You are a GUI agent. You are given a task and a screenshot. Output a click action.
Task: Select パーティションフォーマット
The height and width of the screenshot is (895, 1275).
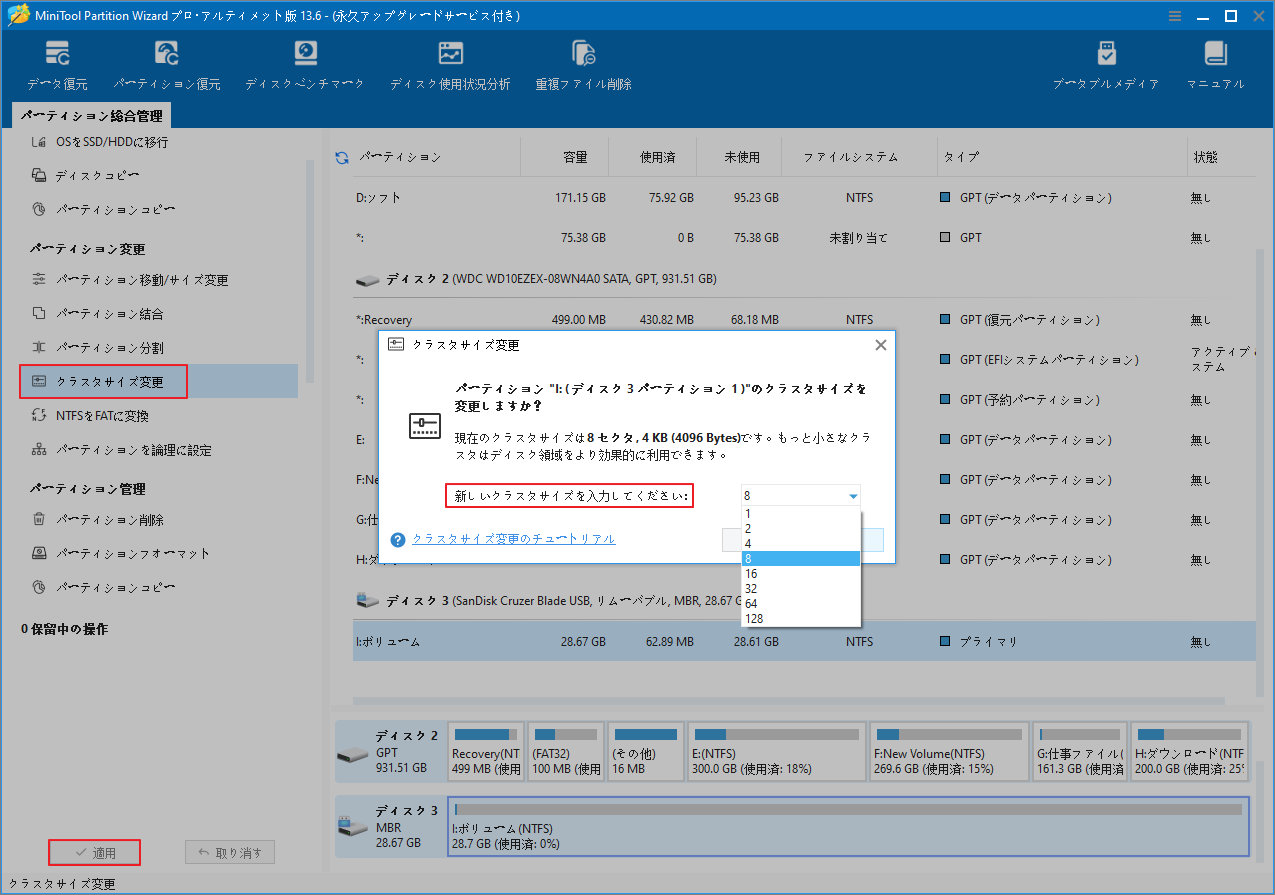121,553
